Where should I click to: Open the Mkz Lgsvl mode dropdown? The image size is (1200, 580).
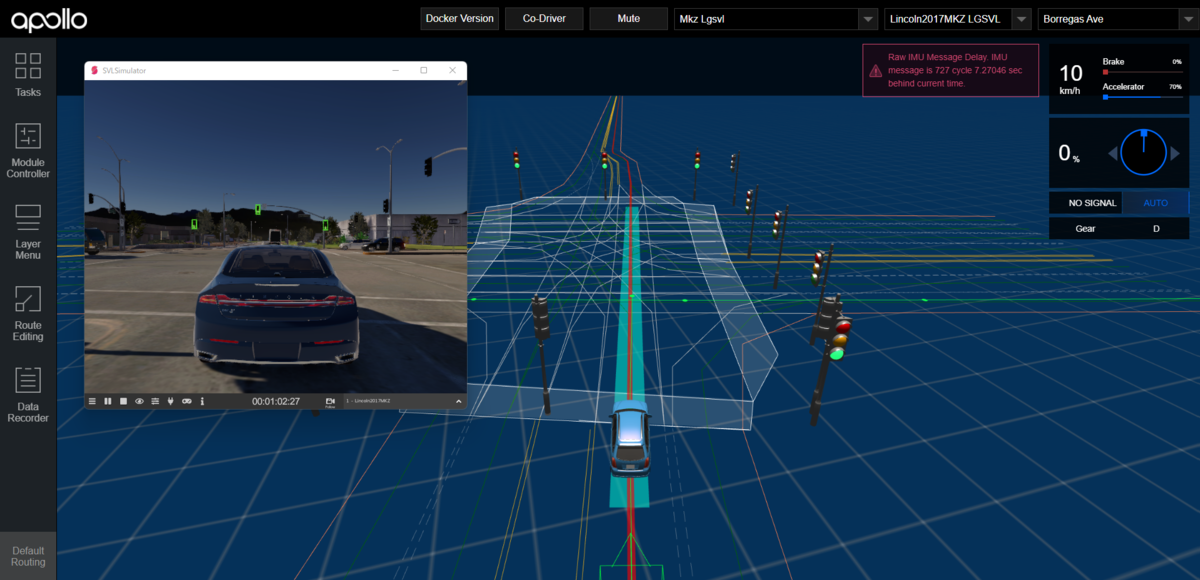point(775,19)
